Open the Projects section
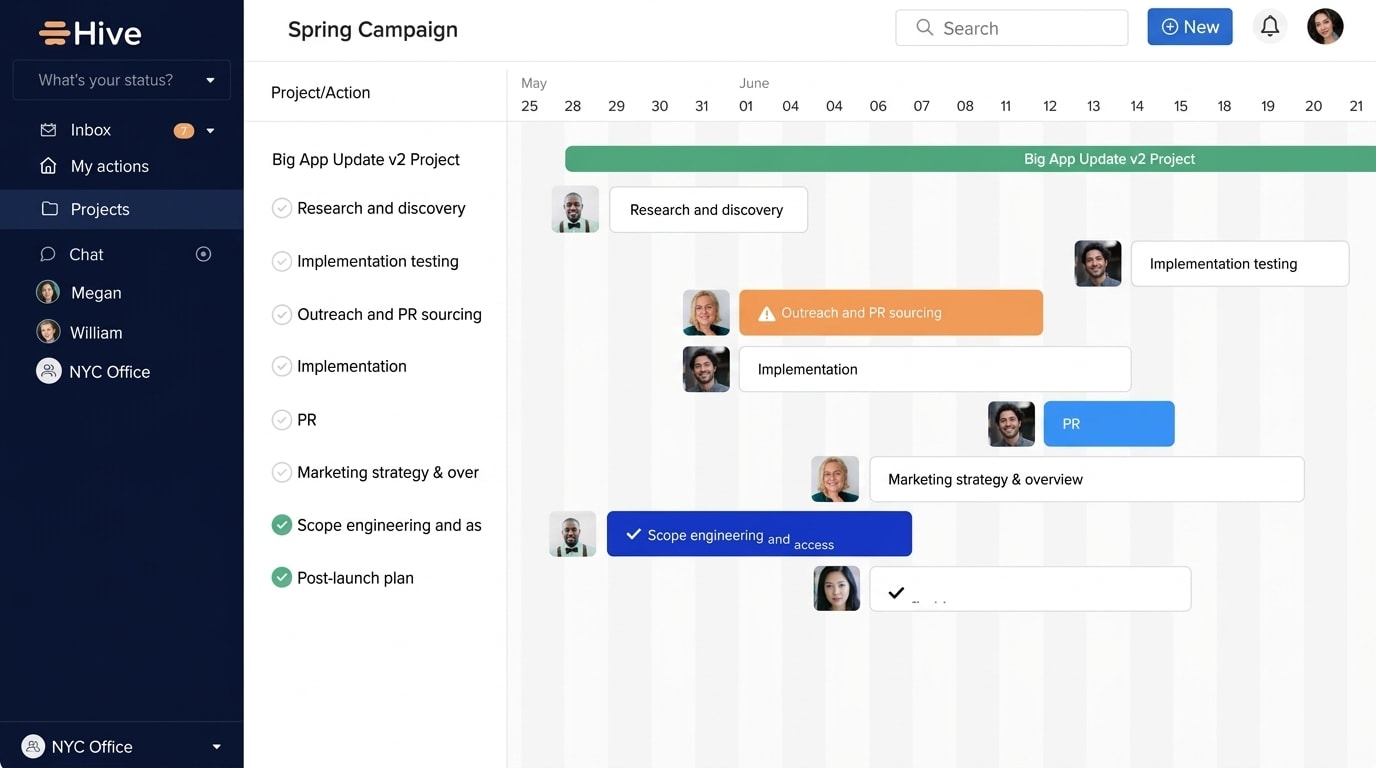 pyautogui.click(x=122, y=209)
